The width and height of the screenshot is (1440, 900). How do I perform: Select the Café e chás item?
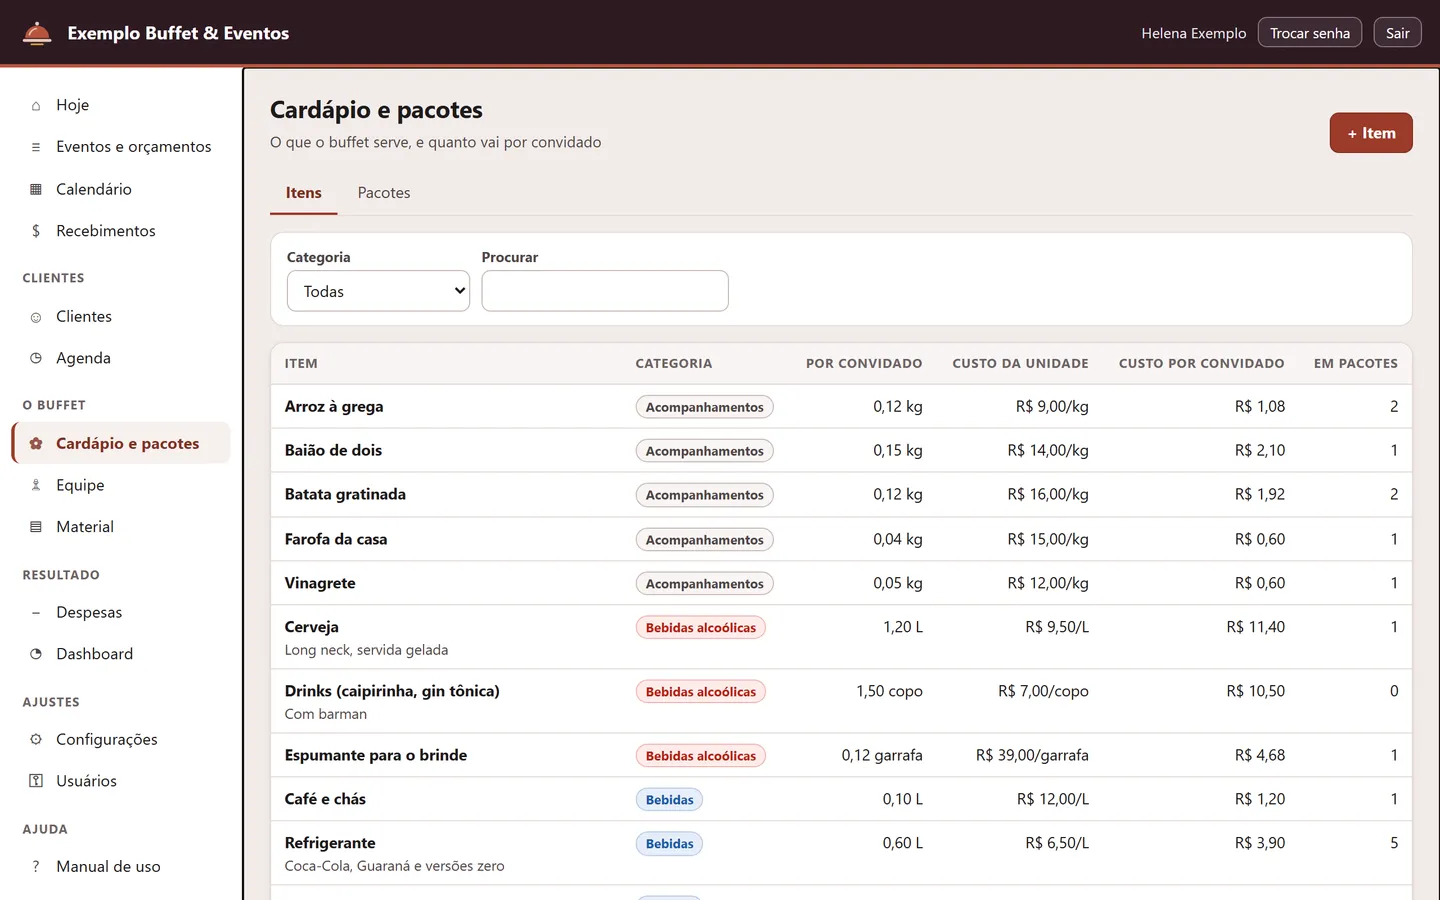point(325,799)
